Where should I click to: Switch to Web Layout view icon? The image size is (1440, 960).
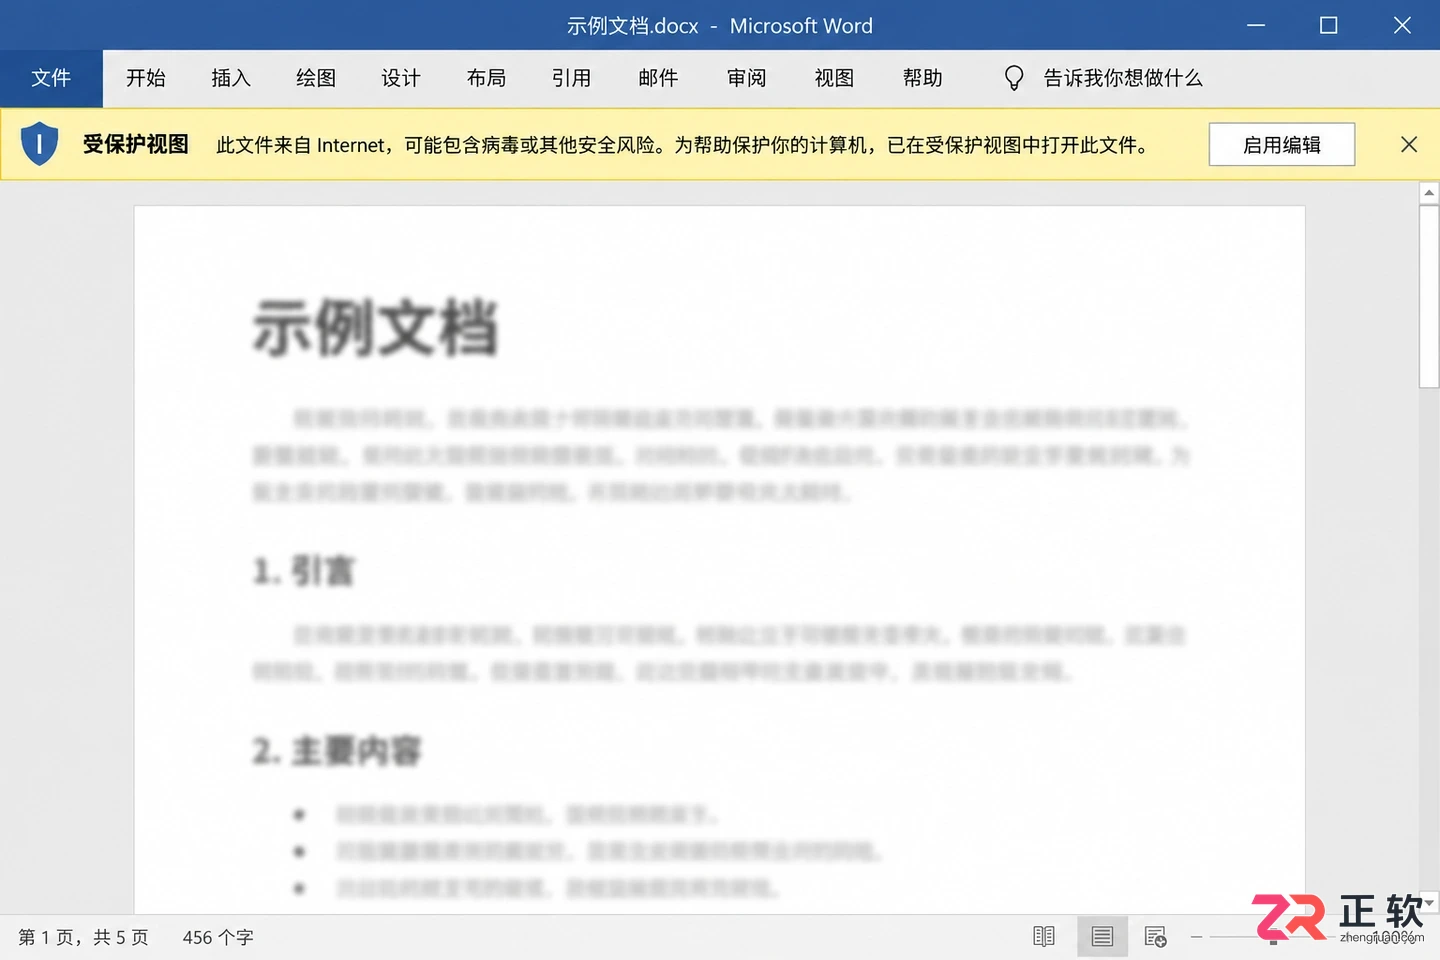point(1155,937)
